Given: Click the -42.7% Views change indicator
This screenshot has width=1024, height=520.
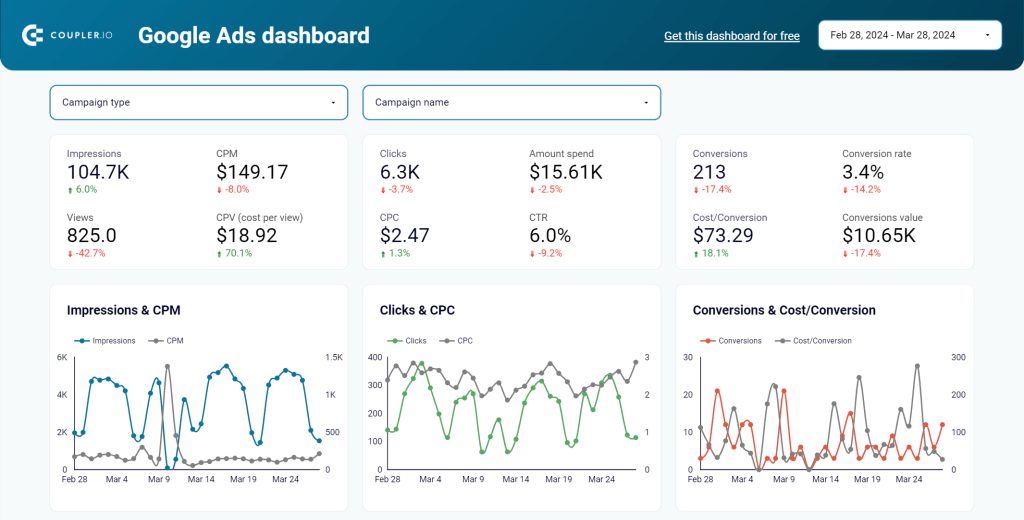Looking at the screenshot, I should click(x=86, y=253).
